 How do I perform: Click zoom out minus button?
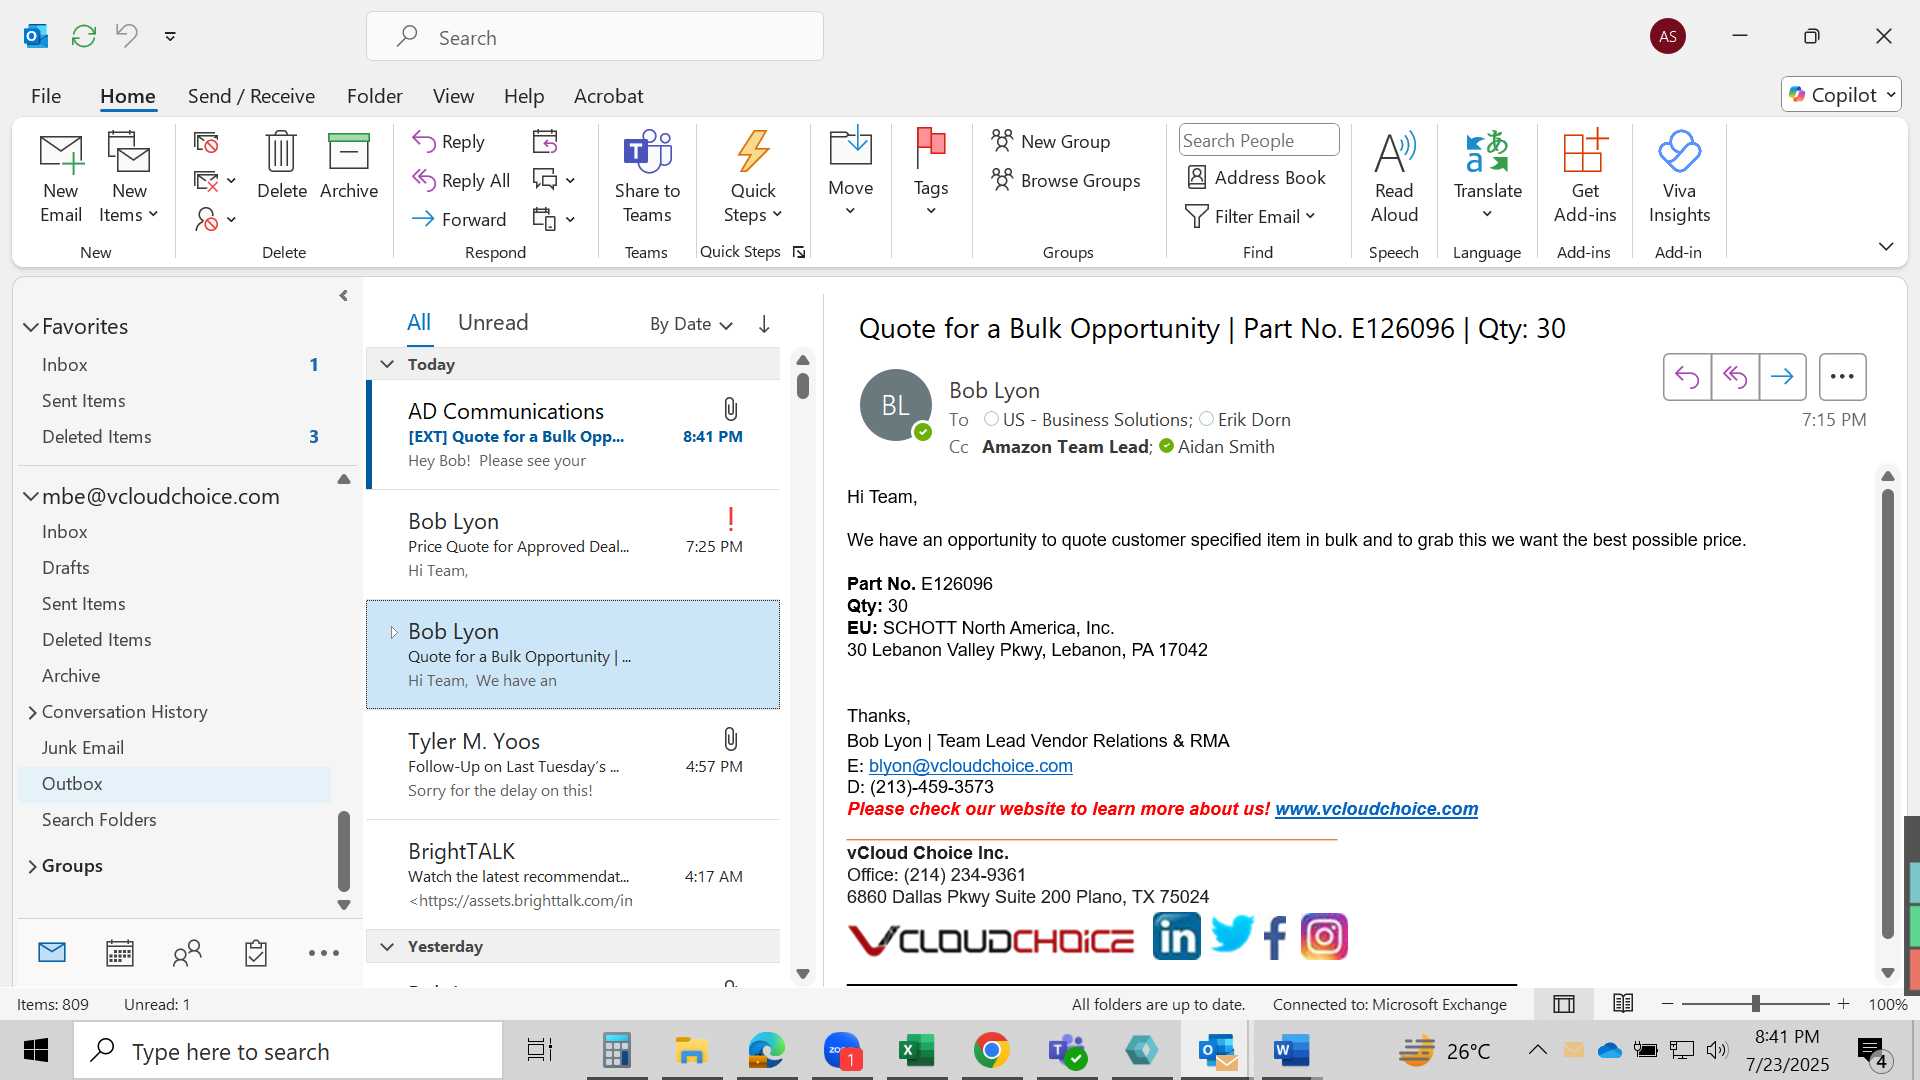coord(1667,1004)
